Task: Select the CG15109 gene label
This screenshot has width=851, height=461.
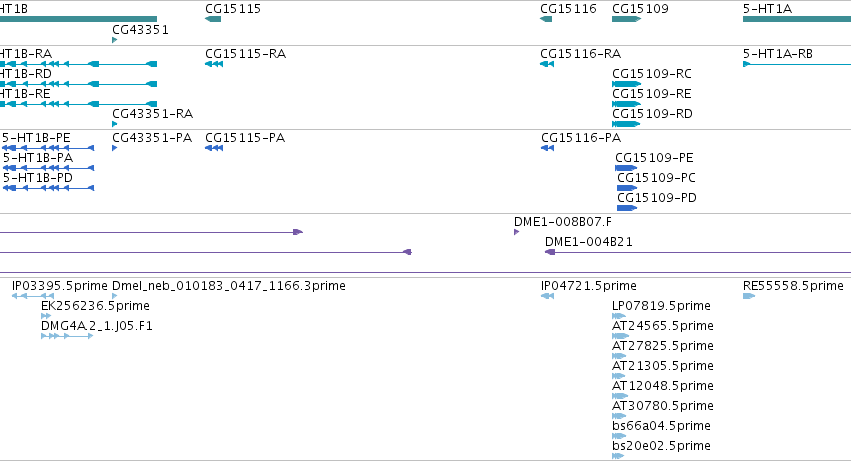Action: coord(640,9)
